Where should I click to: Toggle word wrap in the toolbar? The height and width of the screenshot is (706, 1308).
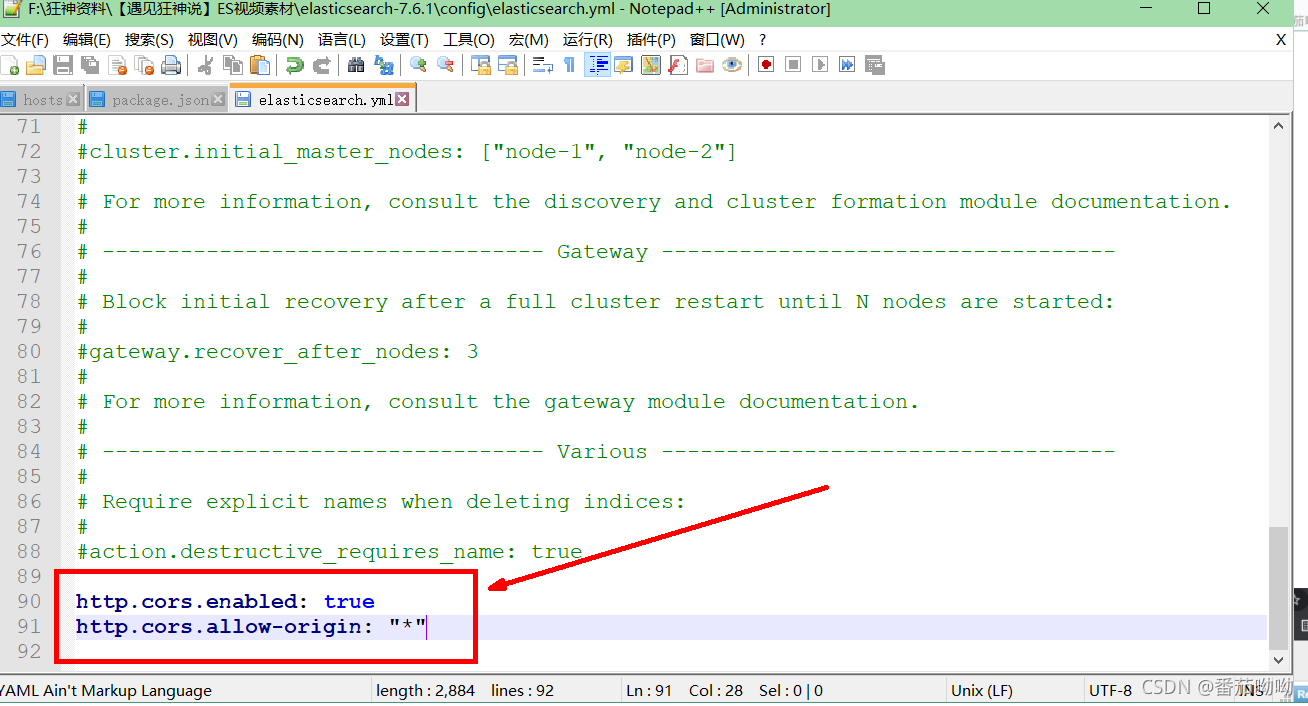click(x=543, y=66)
